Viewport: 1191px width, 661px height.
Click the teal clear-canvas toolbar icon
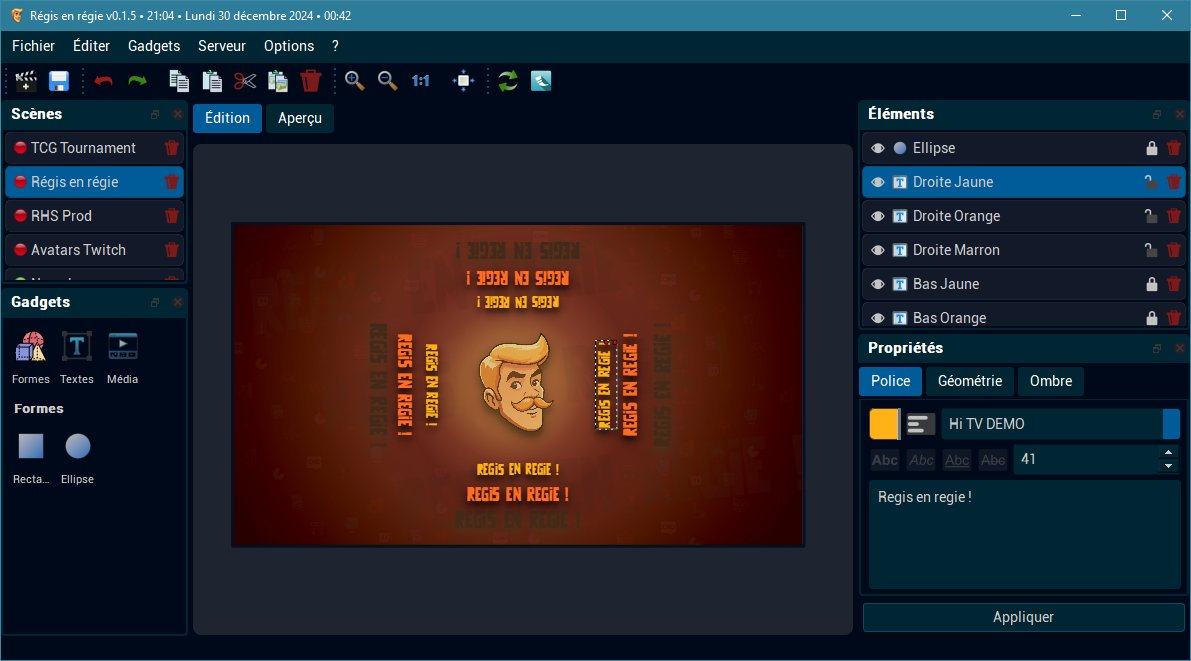click(x=541, y=81)
